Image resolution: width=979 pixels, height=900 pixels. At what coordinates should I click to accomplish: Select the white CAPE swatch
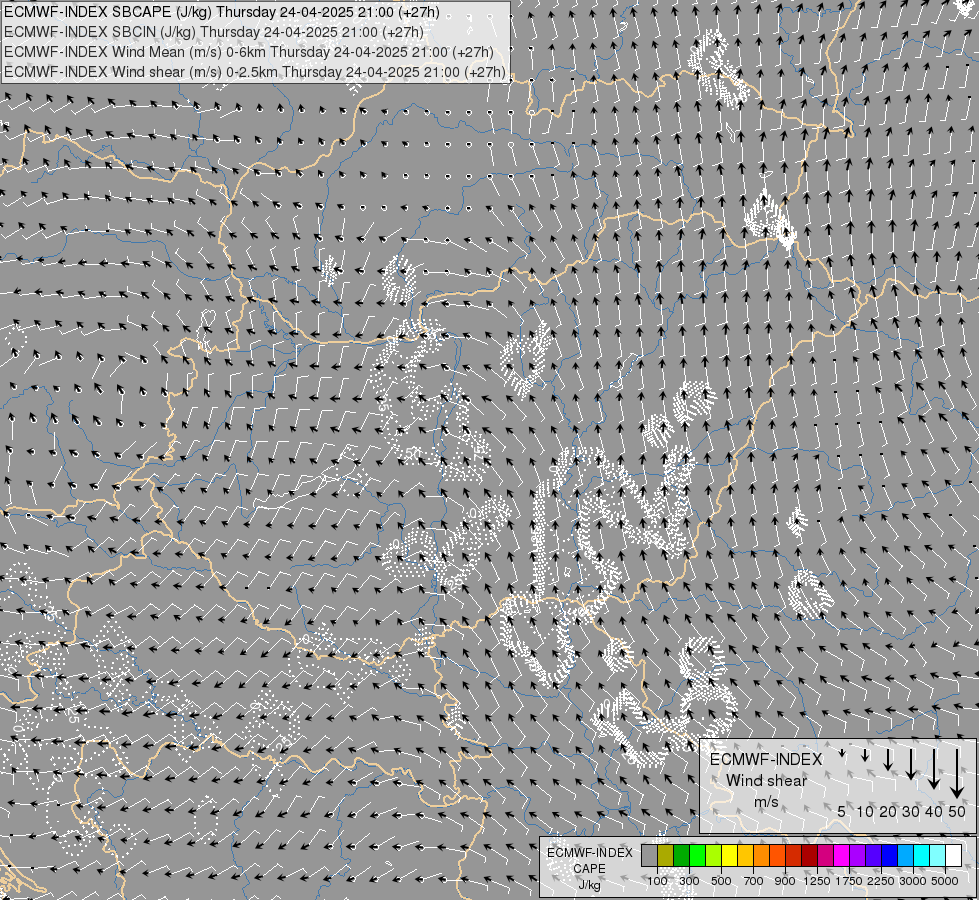[x=954, y=856]
